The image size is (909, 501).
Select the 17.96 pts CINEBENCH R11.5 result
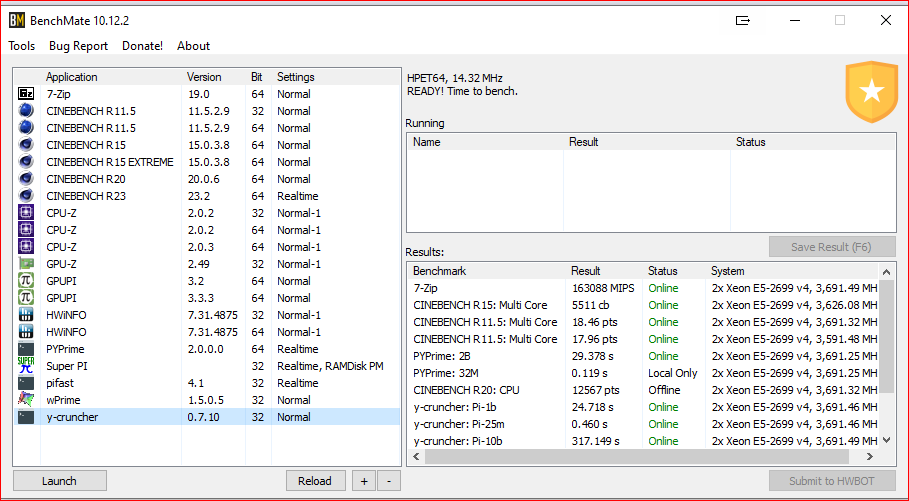coord(643,339)
